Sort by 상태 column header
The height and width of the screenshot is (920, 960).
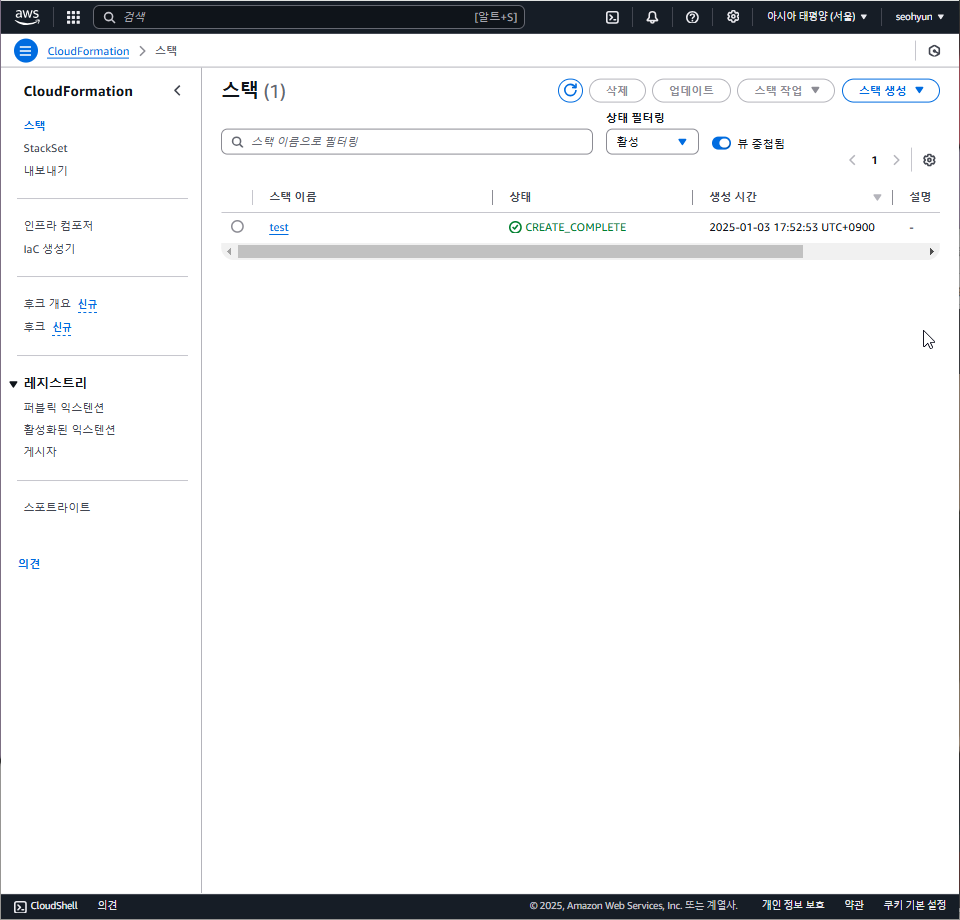click(x=520, y=197)
